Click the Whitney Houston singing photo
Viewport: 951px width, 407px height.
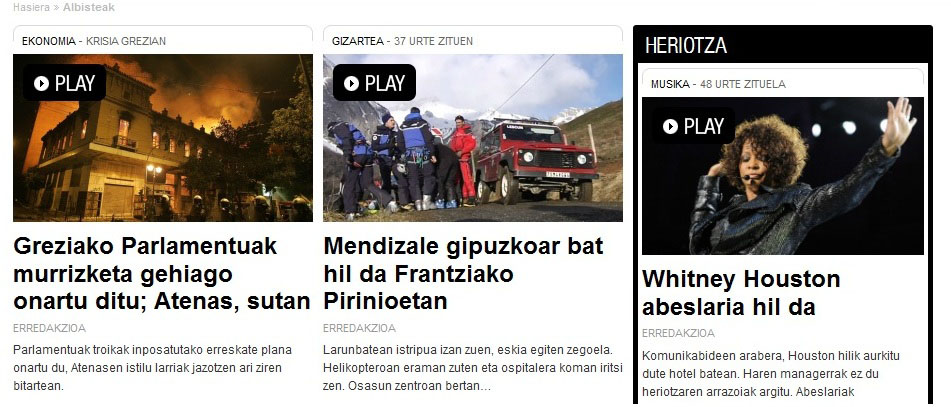point(782,176)
